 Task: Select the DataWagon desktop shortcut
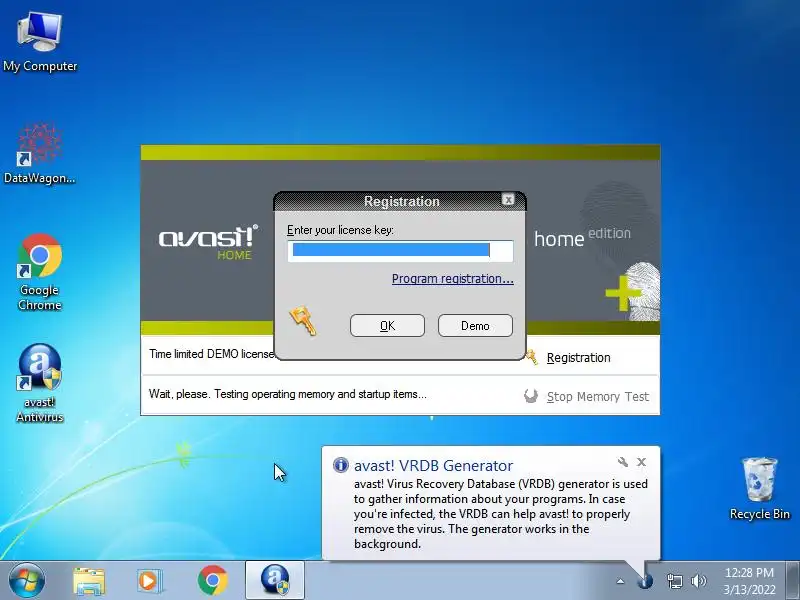40,154
